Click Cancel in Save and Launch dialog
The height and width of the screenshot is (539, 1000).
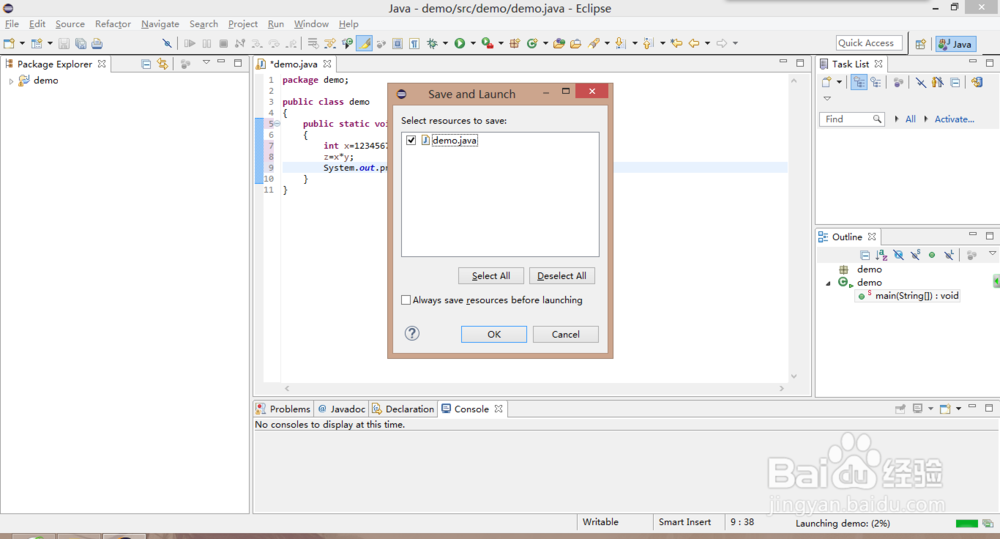pos(566,334)
